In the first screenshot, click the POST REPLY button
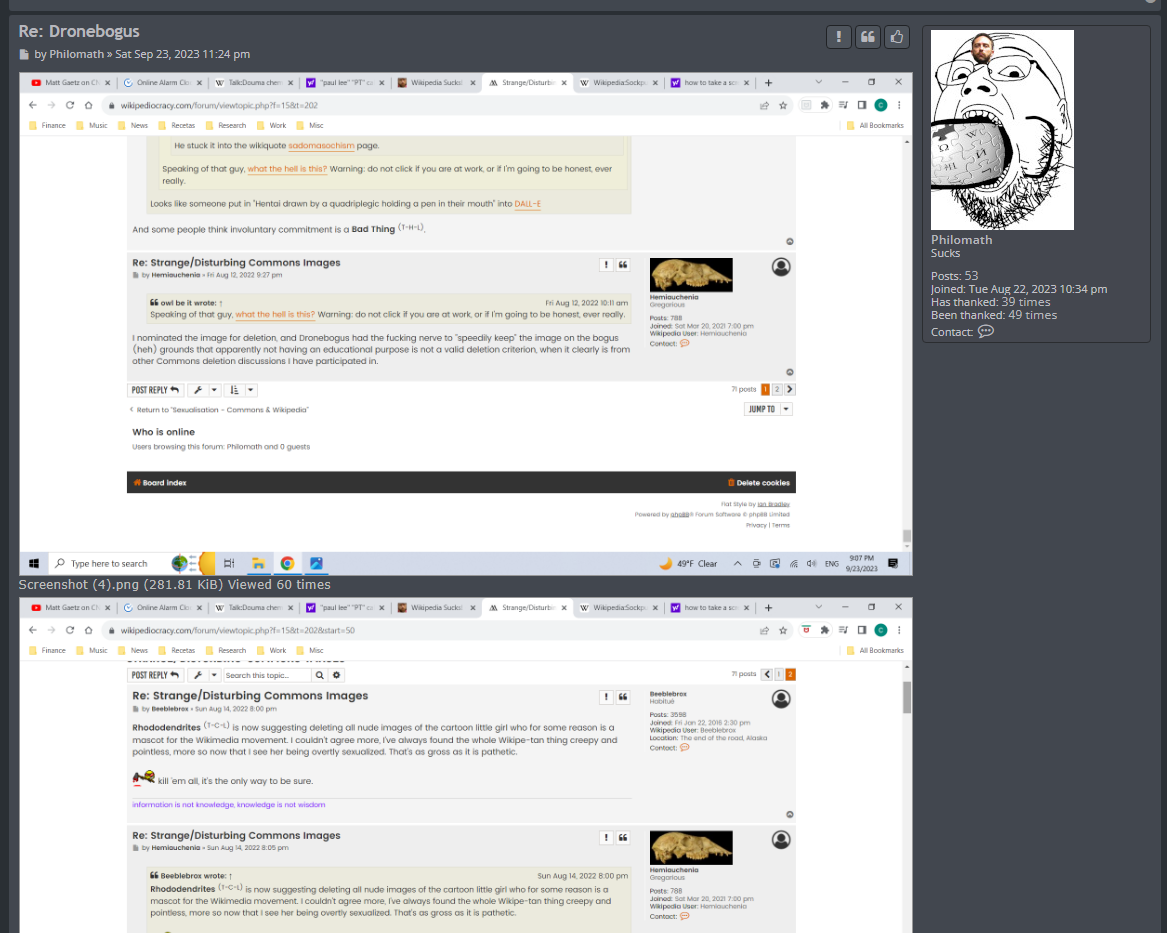The height and width of the screenshot is (933, 1167). [155, 390]
